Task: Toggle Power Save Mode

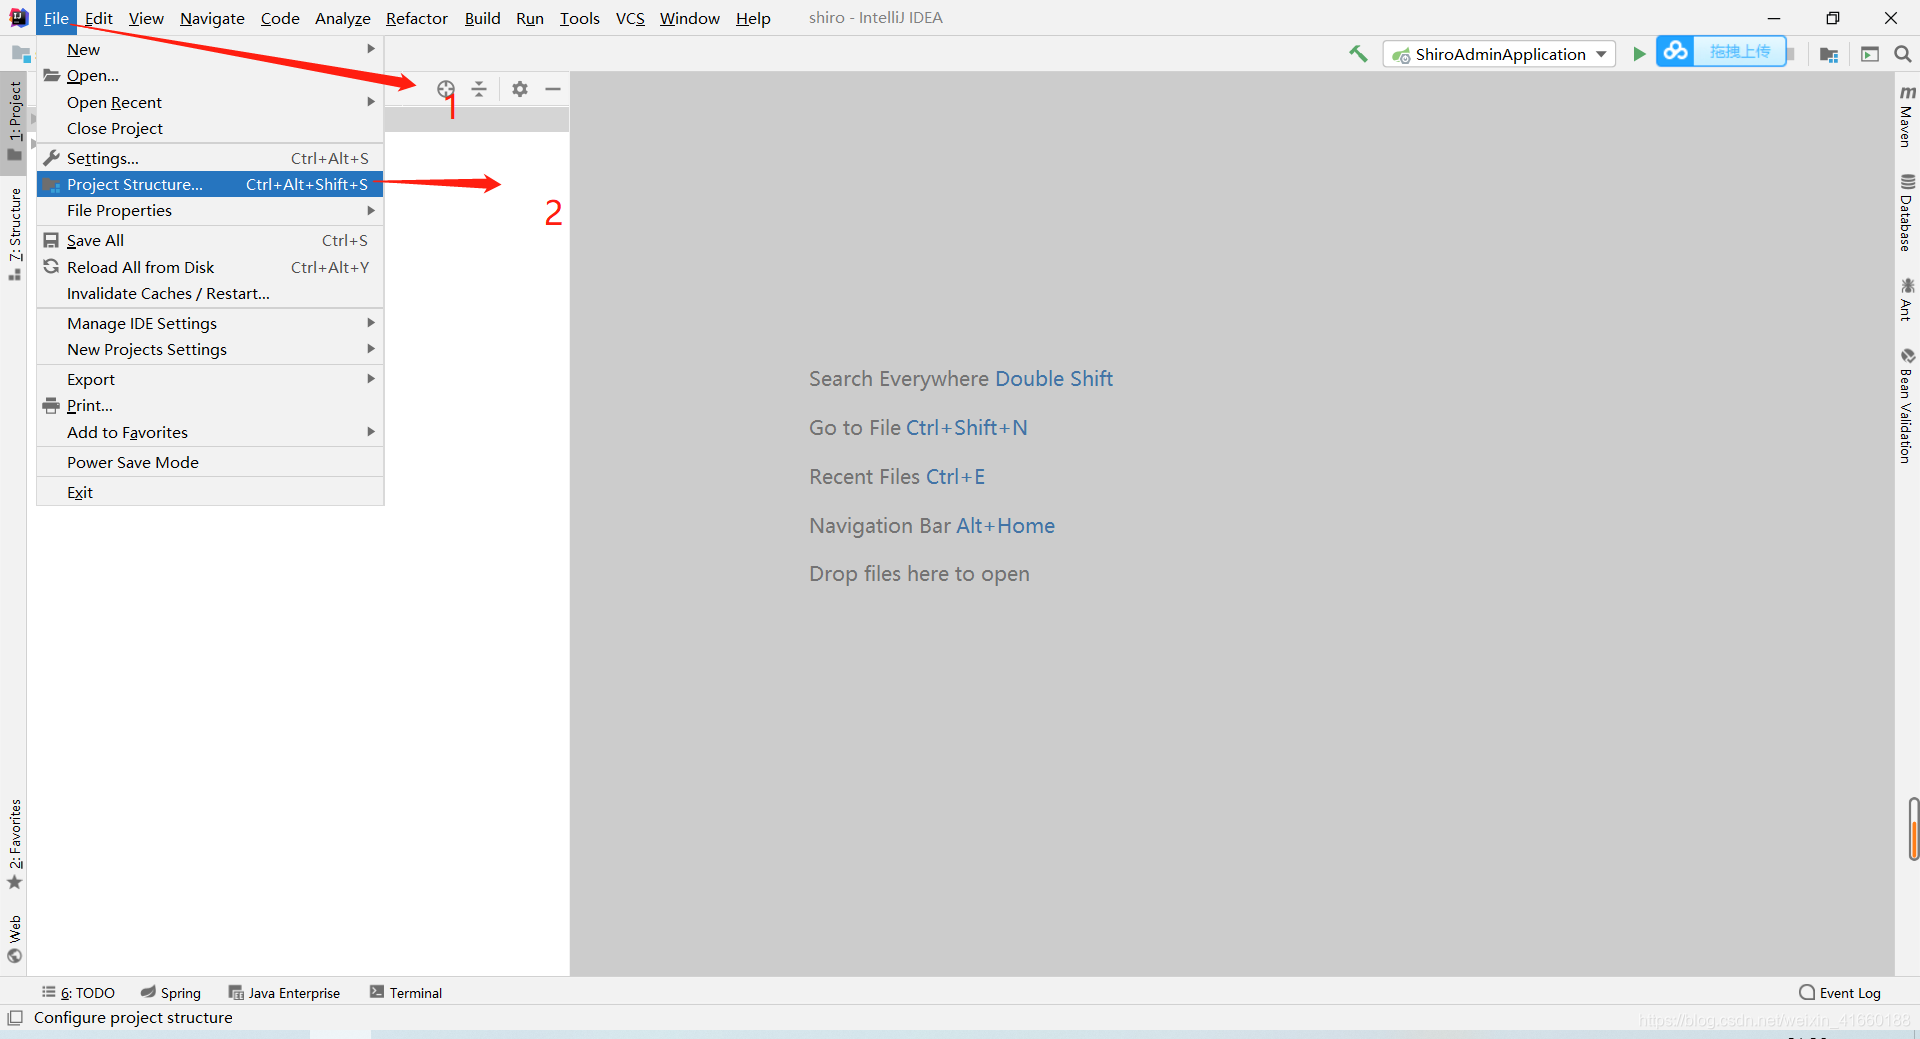Action: (210, 462)
